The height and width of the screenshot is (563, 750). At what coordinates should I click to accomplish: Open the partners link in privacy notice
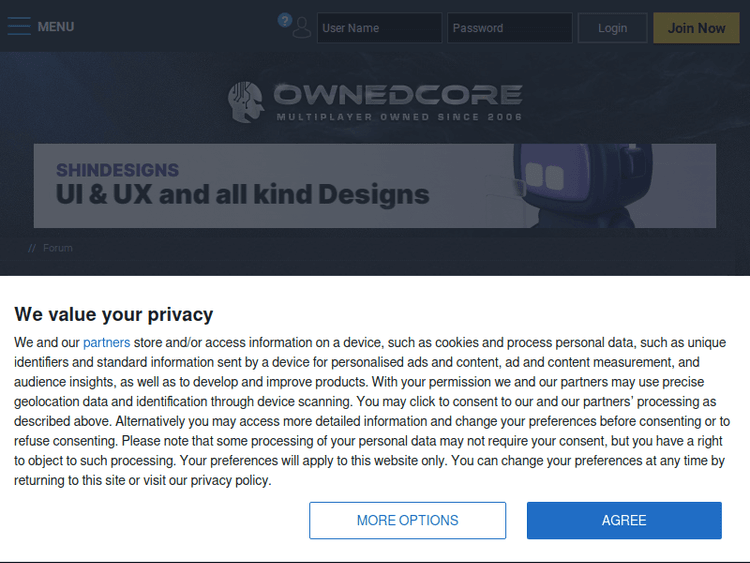106,342
